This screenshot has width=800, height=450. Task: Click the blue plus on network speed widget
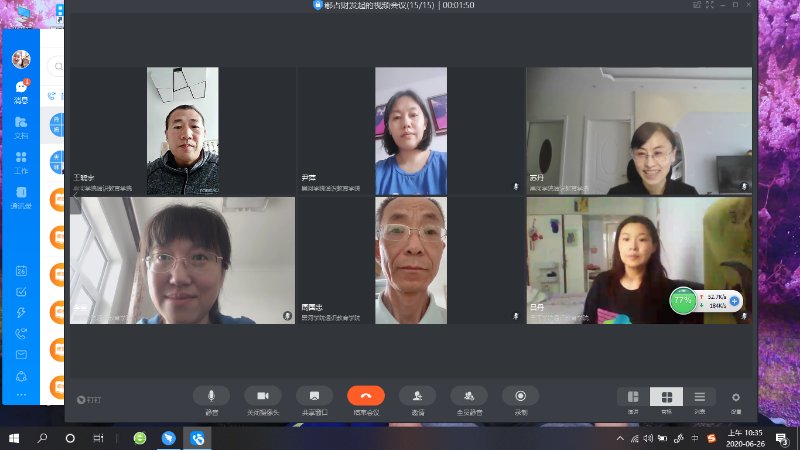(x=735, y=300)
